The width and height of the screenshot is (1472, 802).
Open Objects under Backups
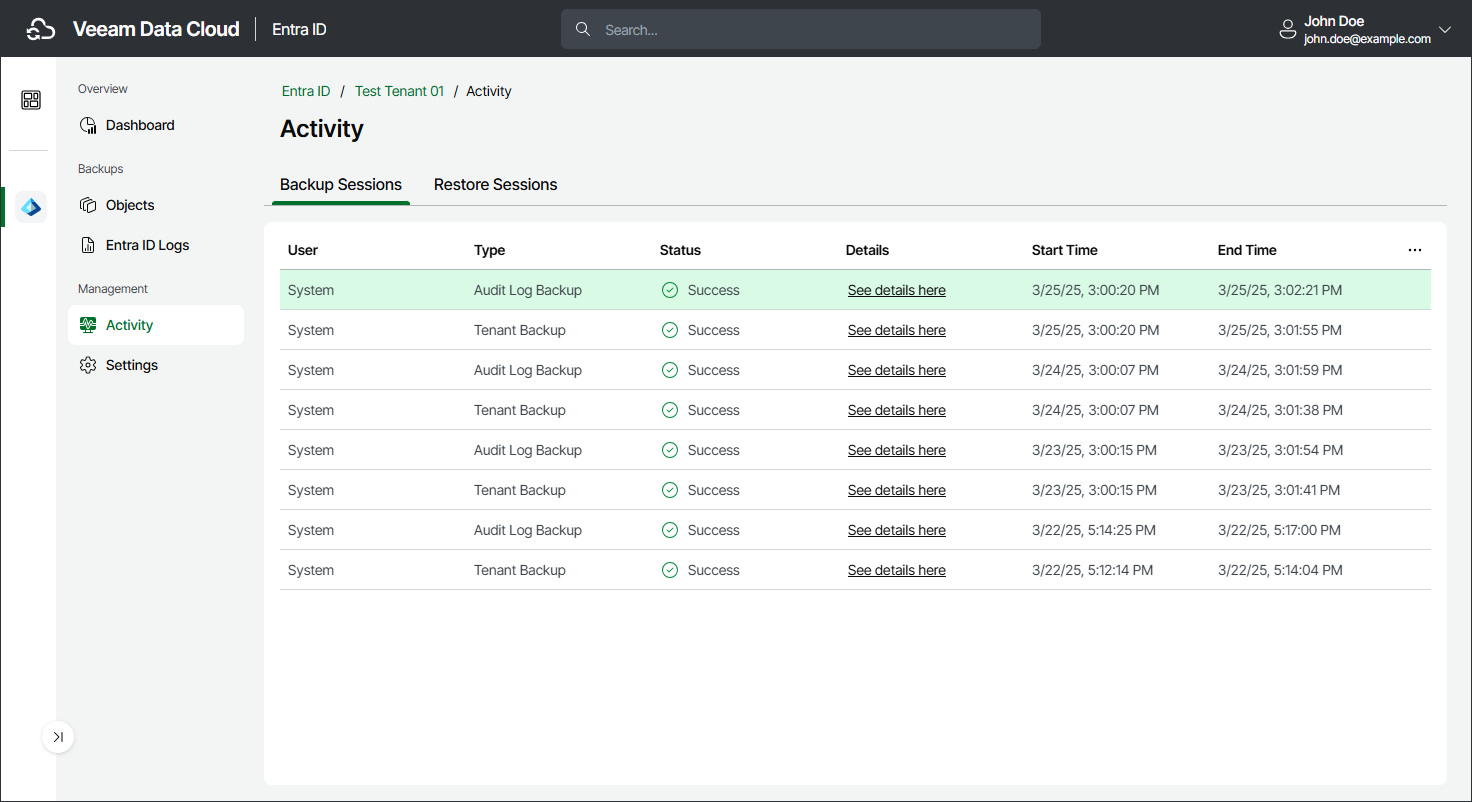click(x=156, y=205)
